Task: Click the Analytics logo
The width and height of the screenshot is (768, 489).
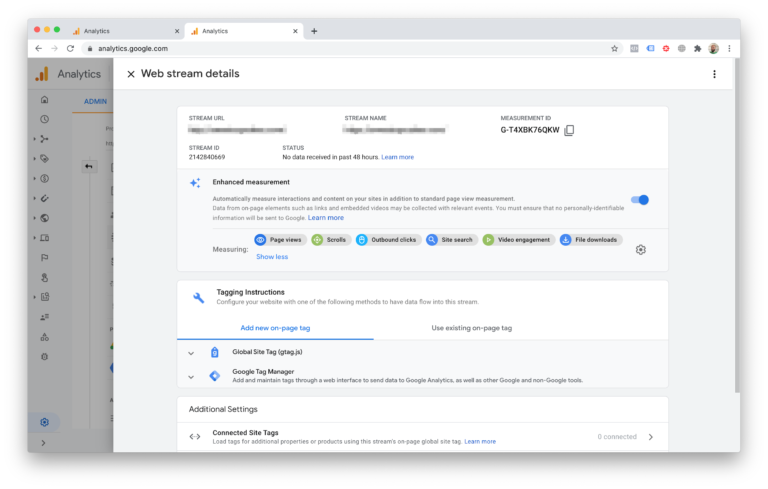Action: (x=42, y=74)
